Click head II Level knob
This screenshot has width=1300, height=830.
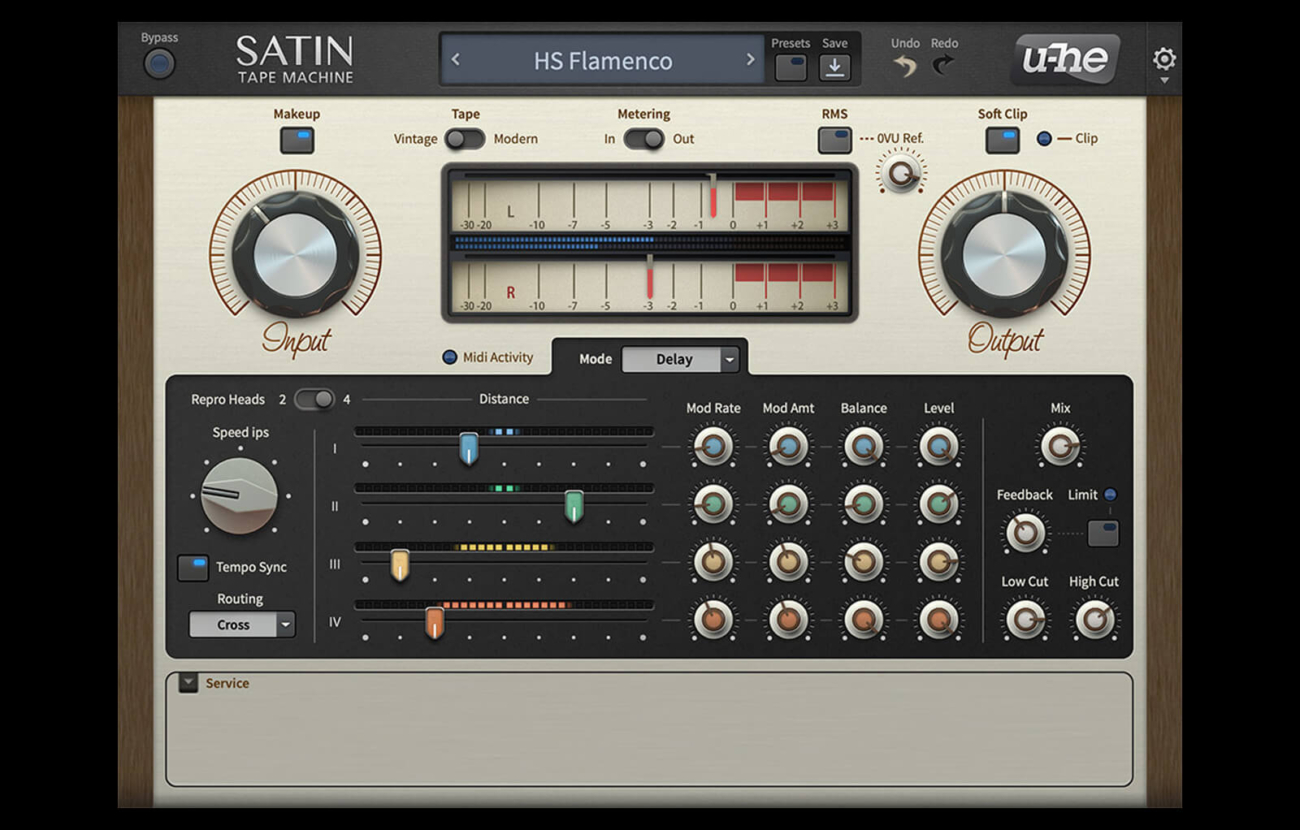[x=938, y=505]
